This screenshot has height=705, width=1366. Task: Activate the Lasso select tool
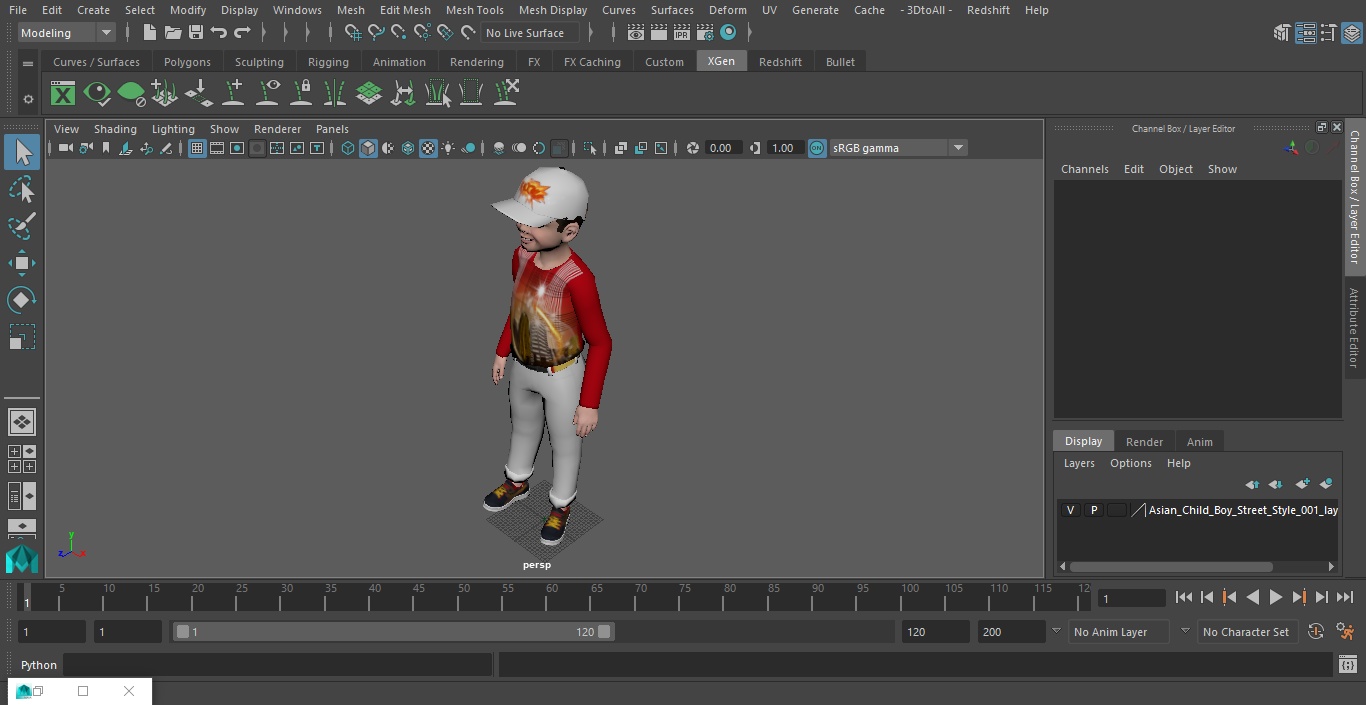[x=22, y=190]
